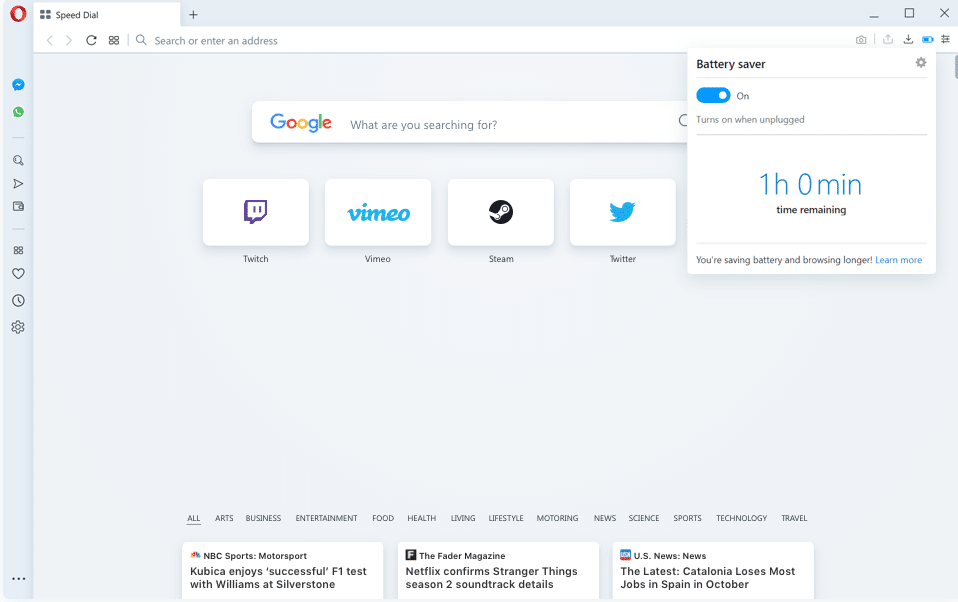Click the battery saver toolbar icon
958x602 pixels.
pyautogui.click(x=927, y=40)
